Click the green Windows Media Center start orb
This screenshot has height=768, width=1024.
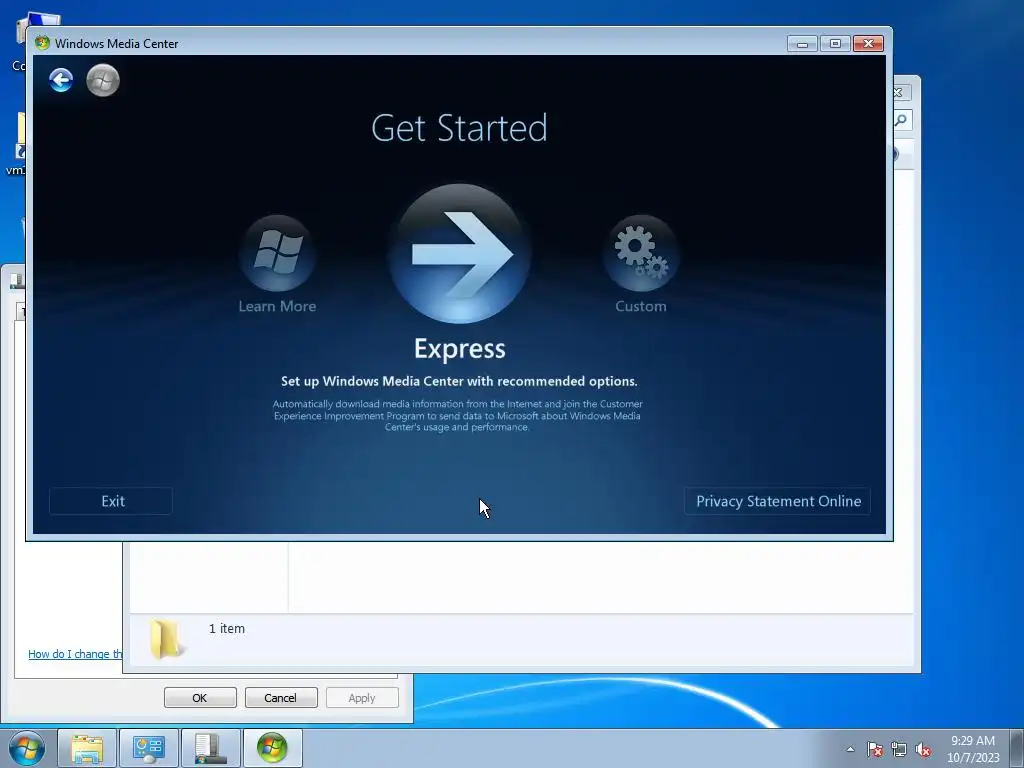(103, 80)
